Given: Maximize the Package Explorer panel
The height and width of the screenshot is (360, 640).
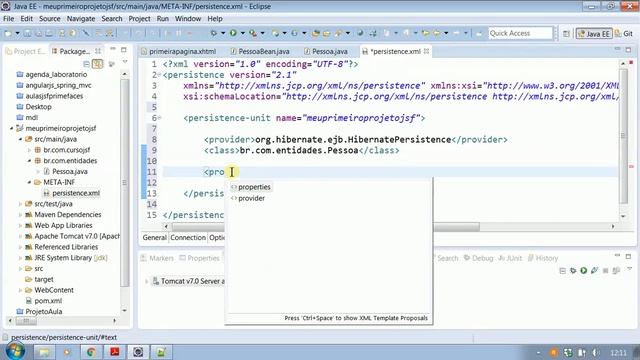Looking at the screenshot, I should click(x=124, y=49).
